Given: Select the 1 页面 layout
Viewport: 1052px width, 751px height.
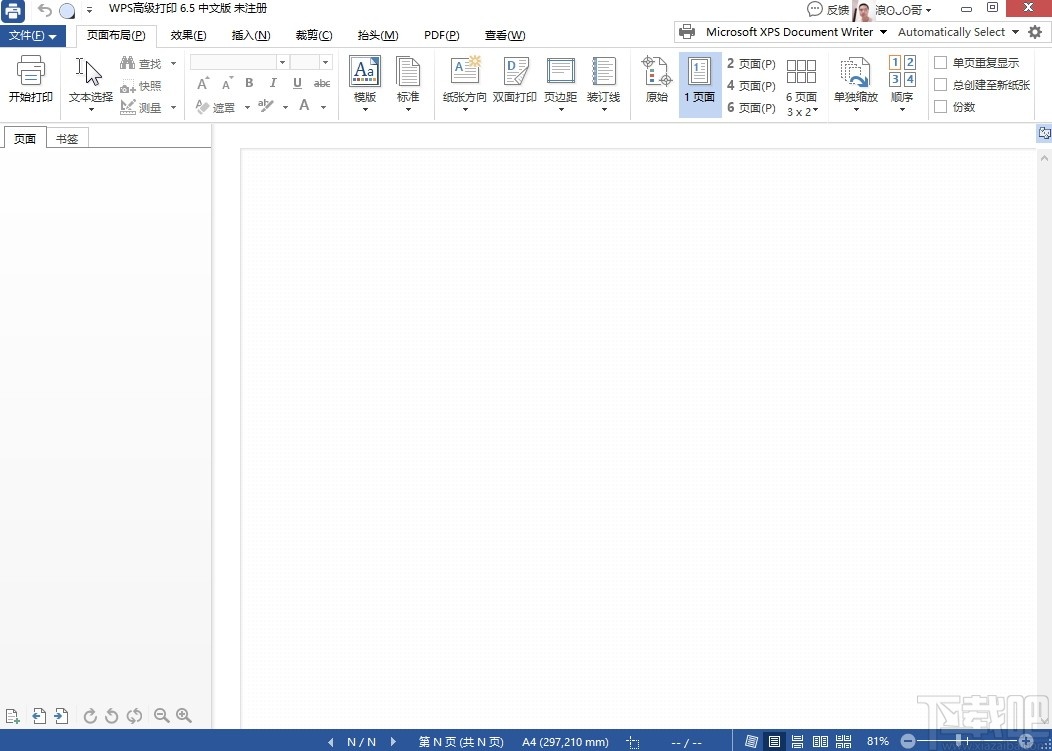Looking at the screenshot, I should pyautogui.click(x=700, y=85).
